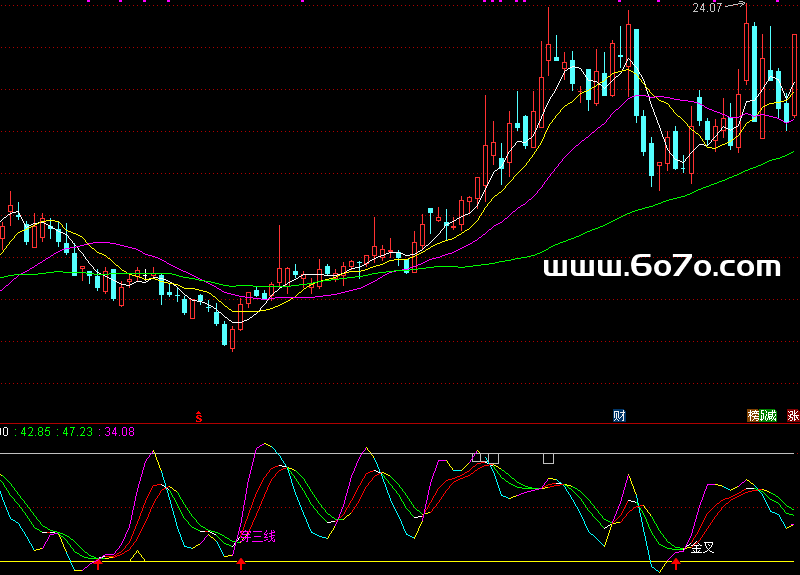Select the magenta 34.08 indicator value
The height and width of the screenshot is (575, 800).
coord(119,432)
